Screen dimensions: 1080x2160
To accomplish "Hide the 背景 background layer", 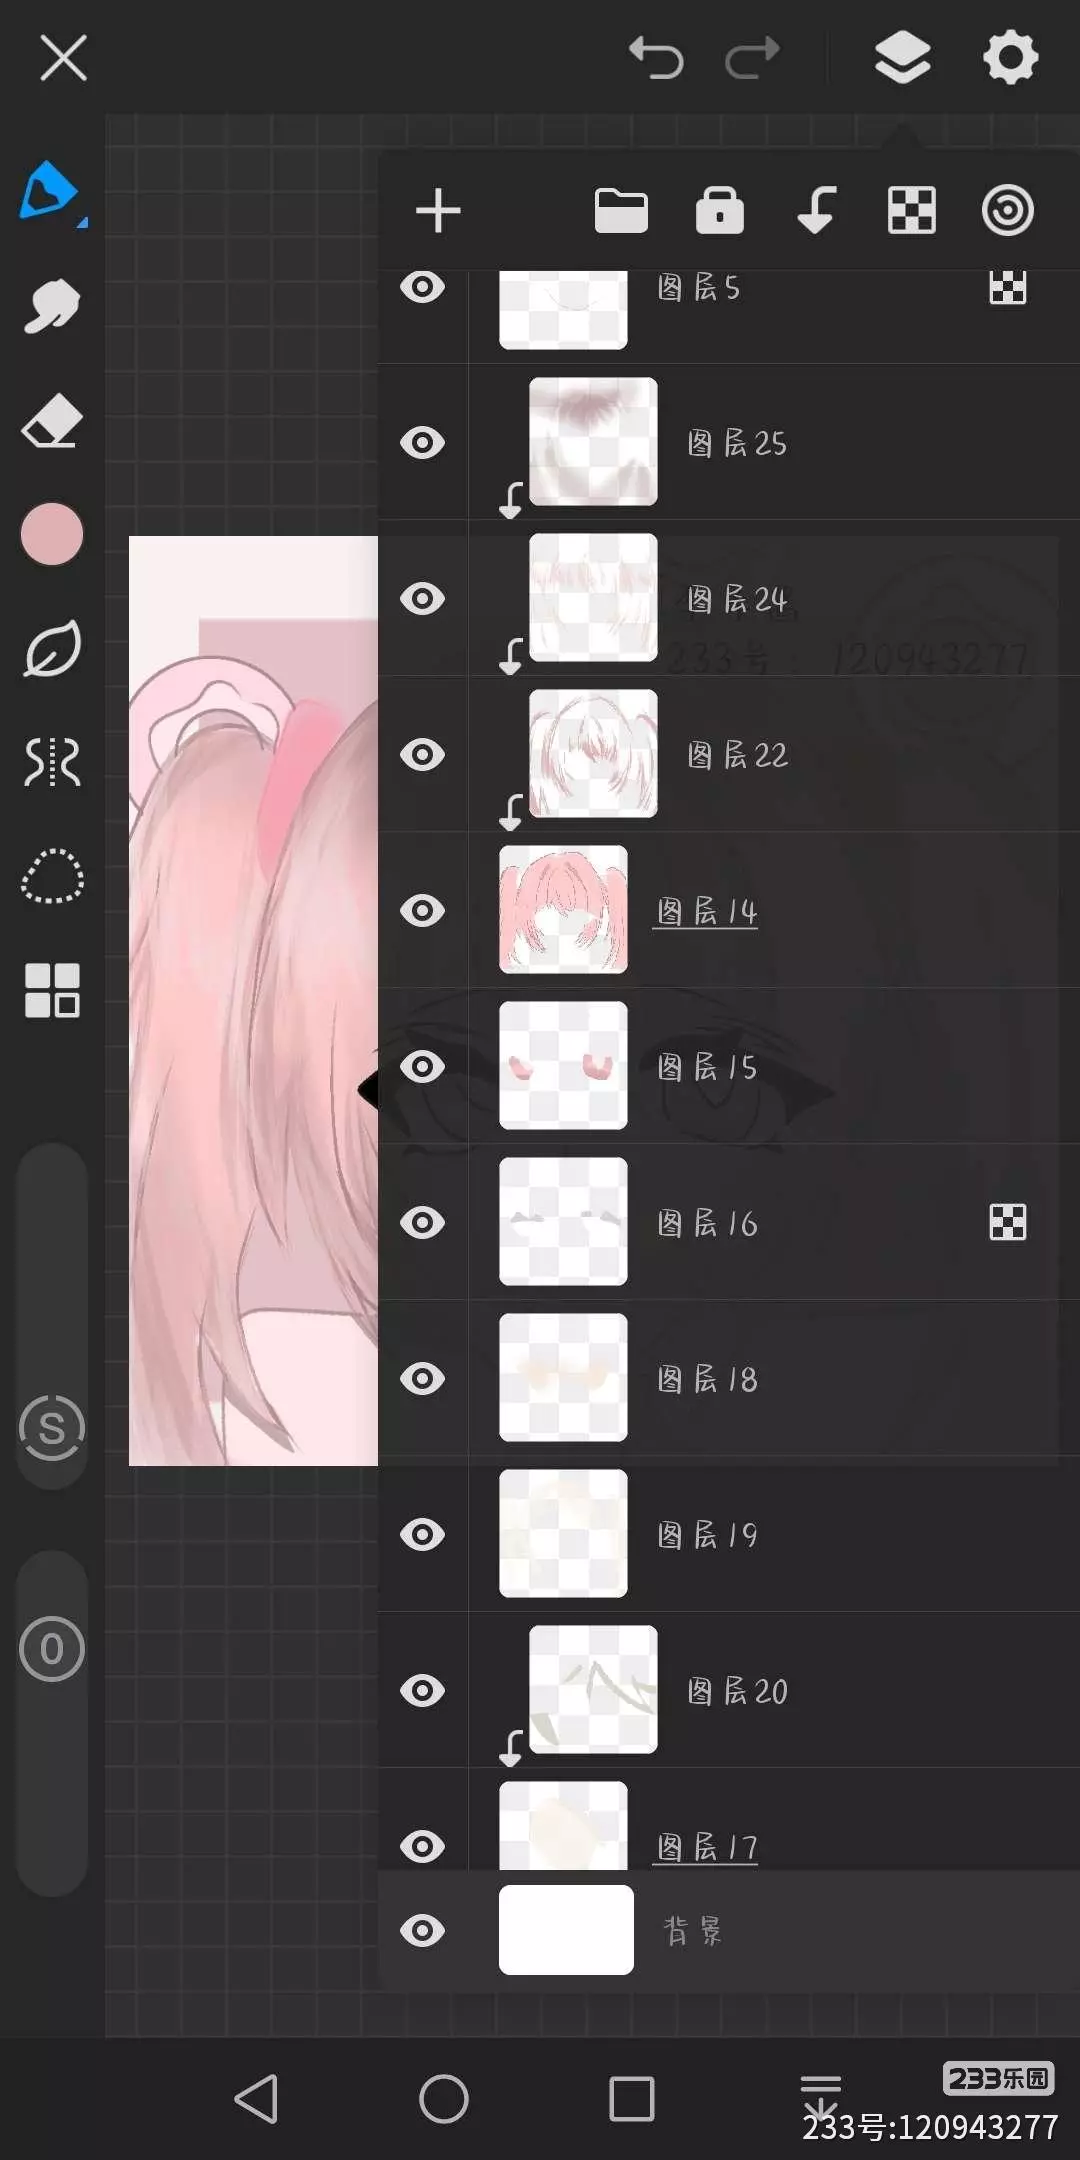I will pos(423,1930).
